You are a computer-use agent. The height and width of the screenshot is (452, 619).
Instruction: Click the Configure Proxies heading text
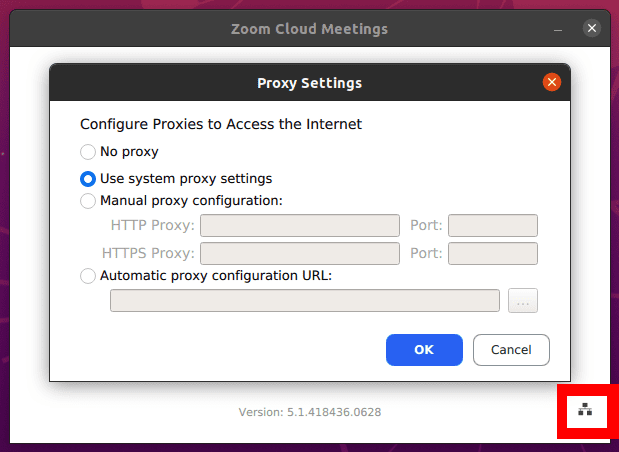click(x=220, y=125)
